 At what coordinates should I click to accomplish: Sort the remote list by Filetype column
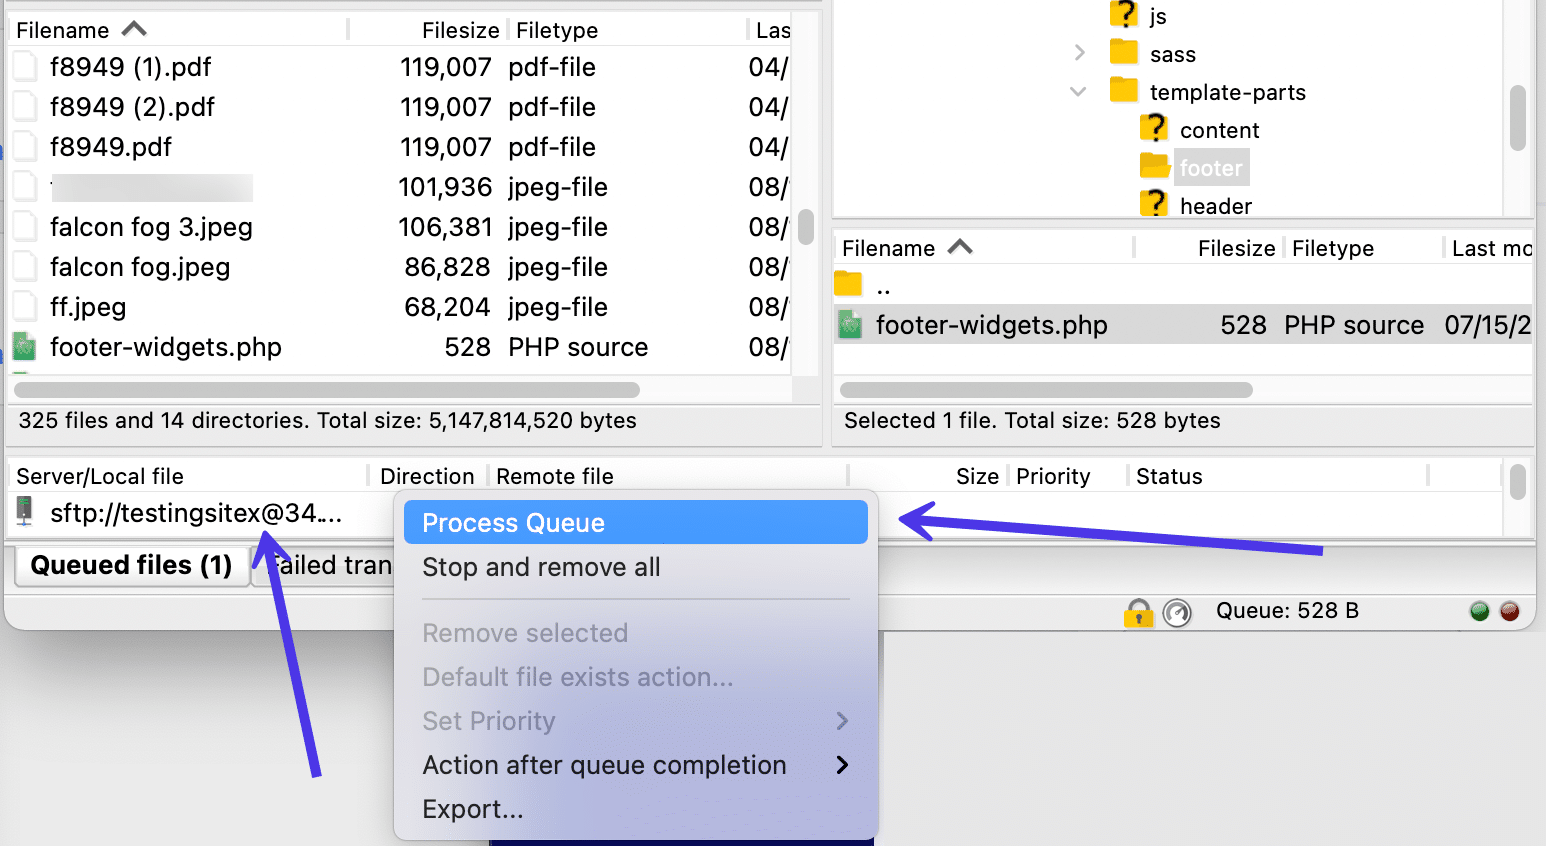coord(1332,248)
